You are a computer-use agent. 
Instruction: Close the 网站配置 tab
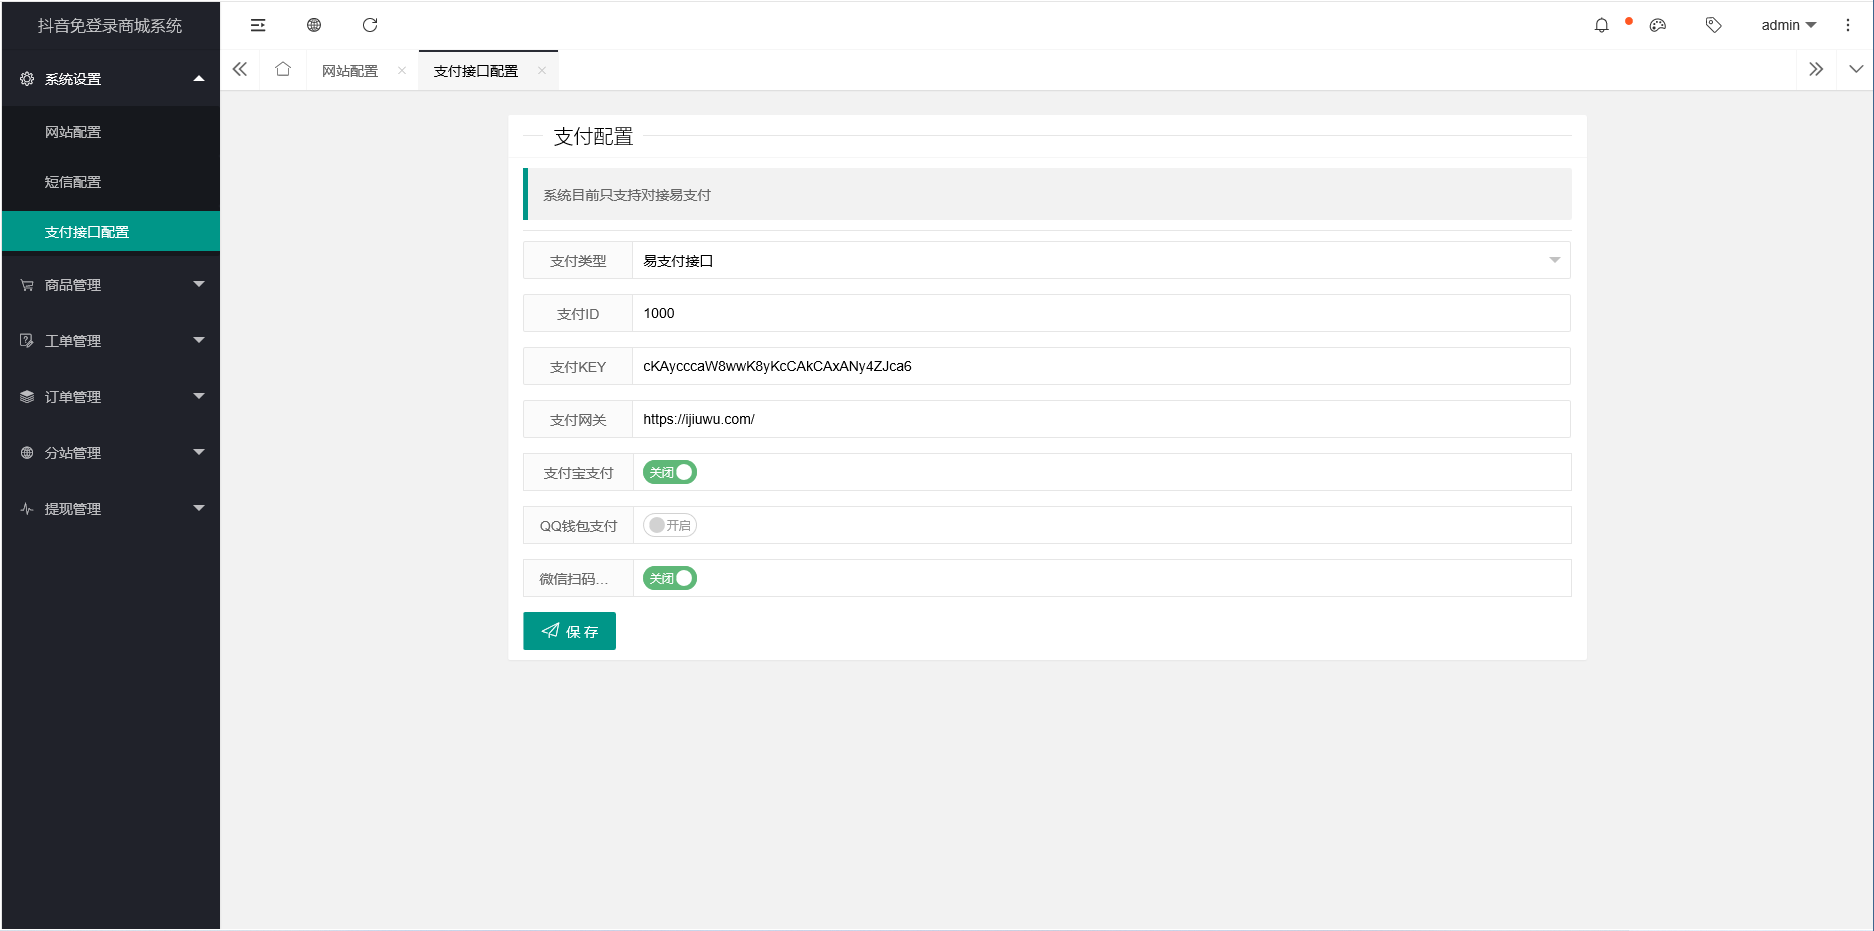click(402, 70)
